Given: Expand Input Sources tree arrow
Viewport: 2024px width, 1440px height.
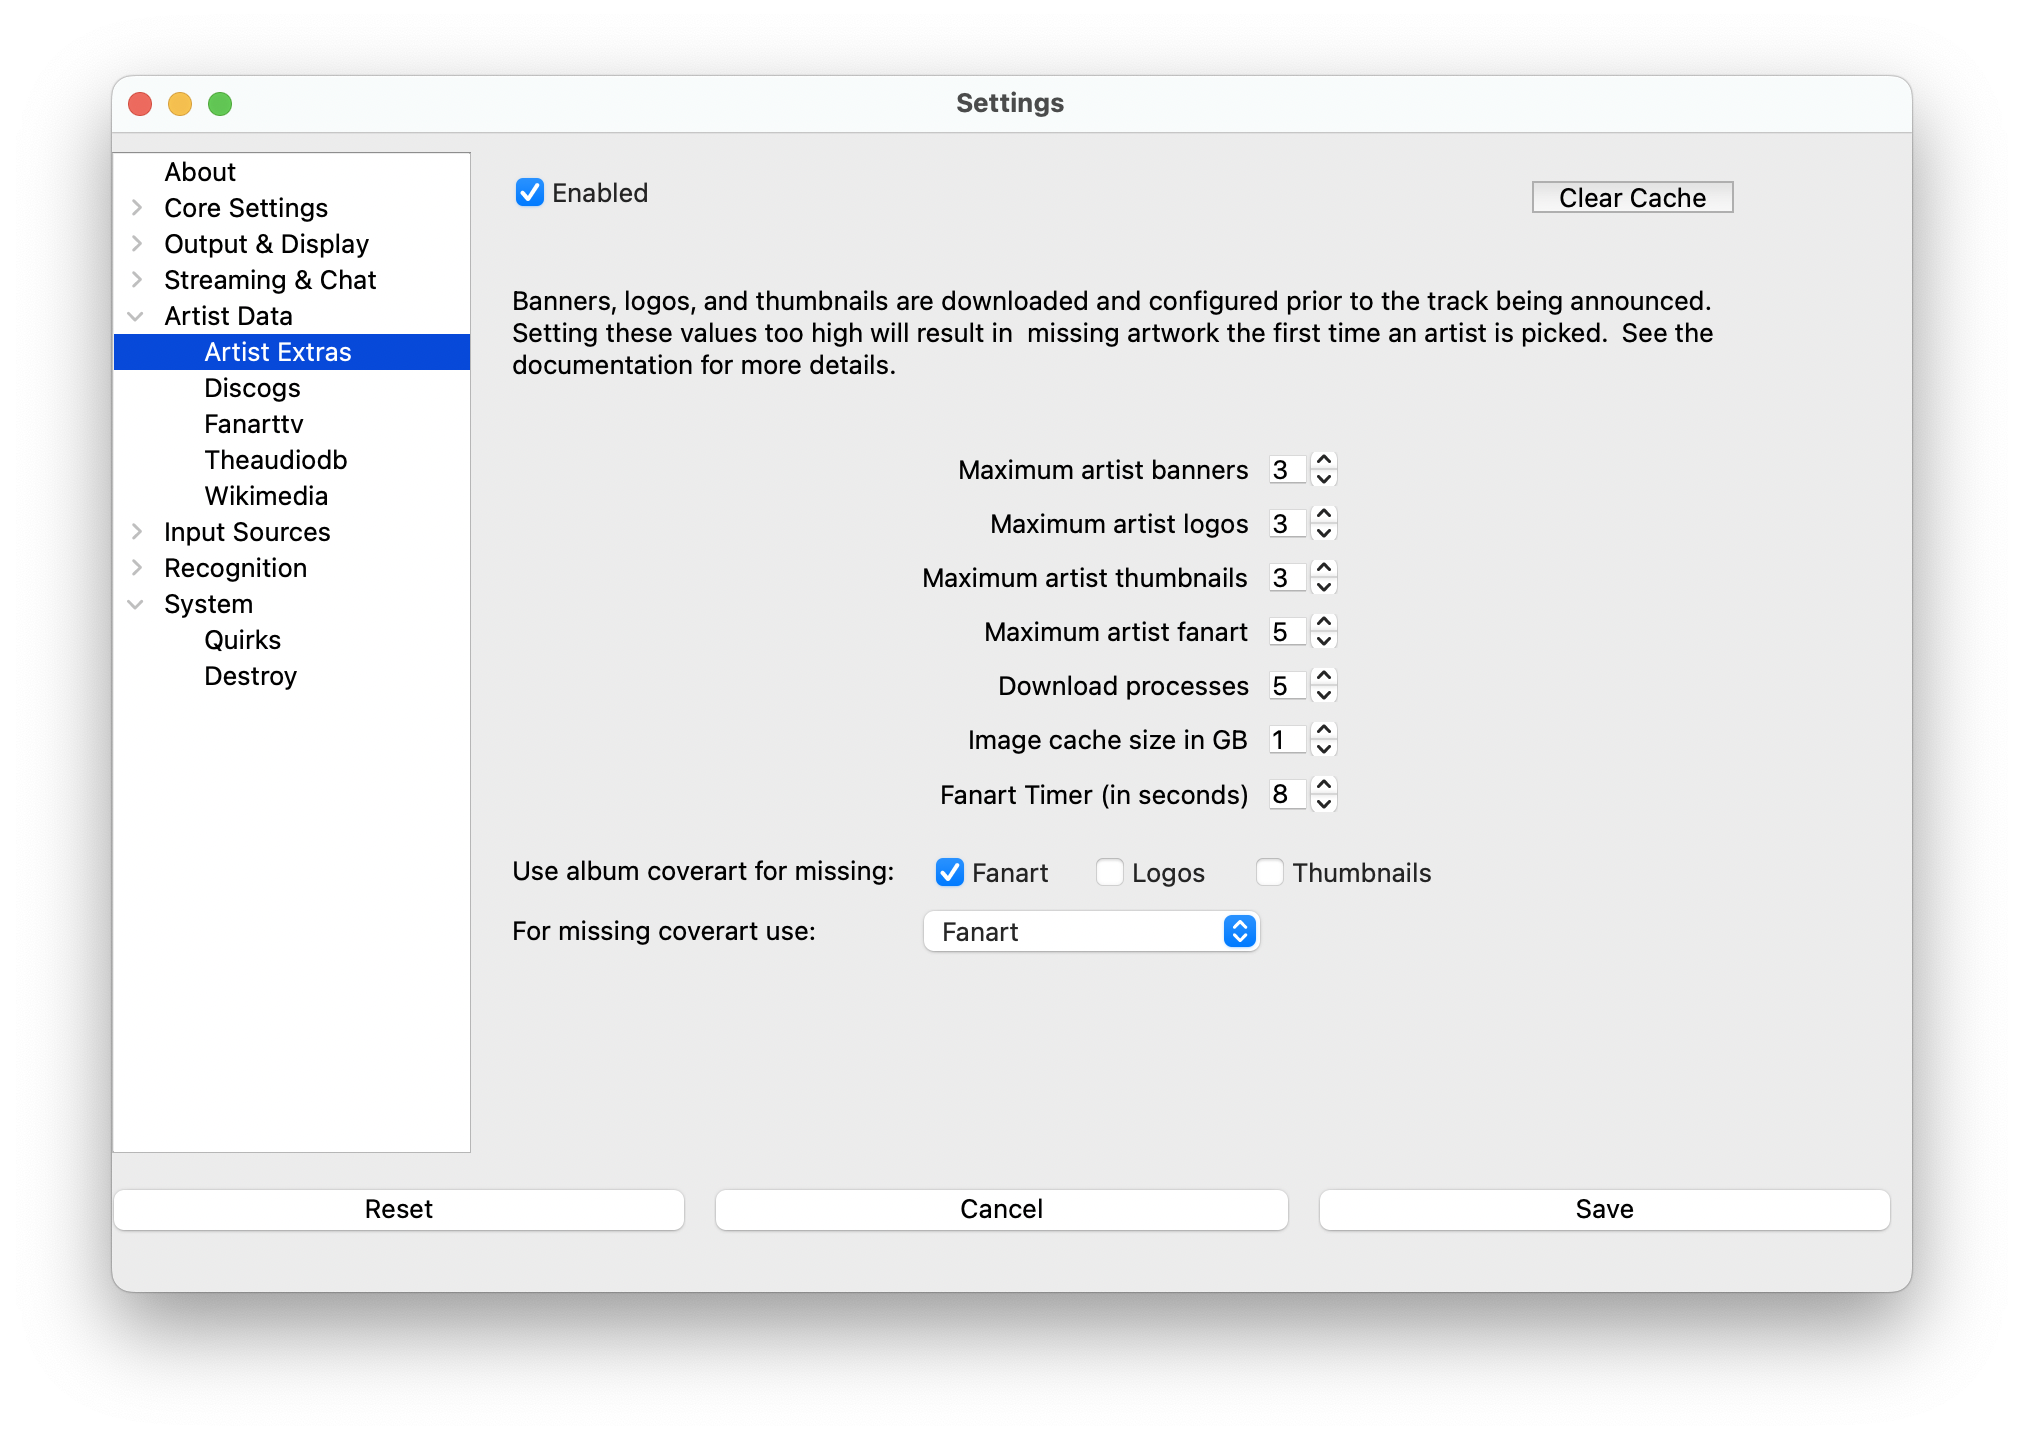Looking at the screenshot, I should tap(137, 532).
